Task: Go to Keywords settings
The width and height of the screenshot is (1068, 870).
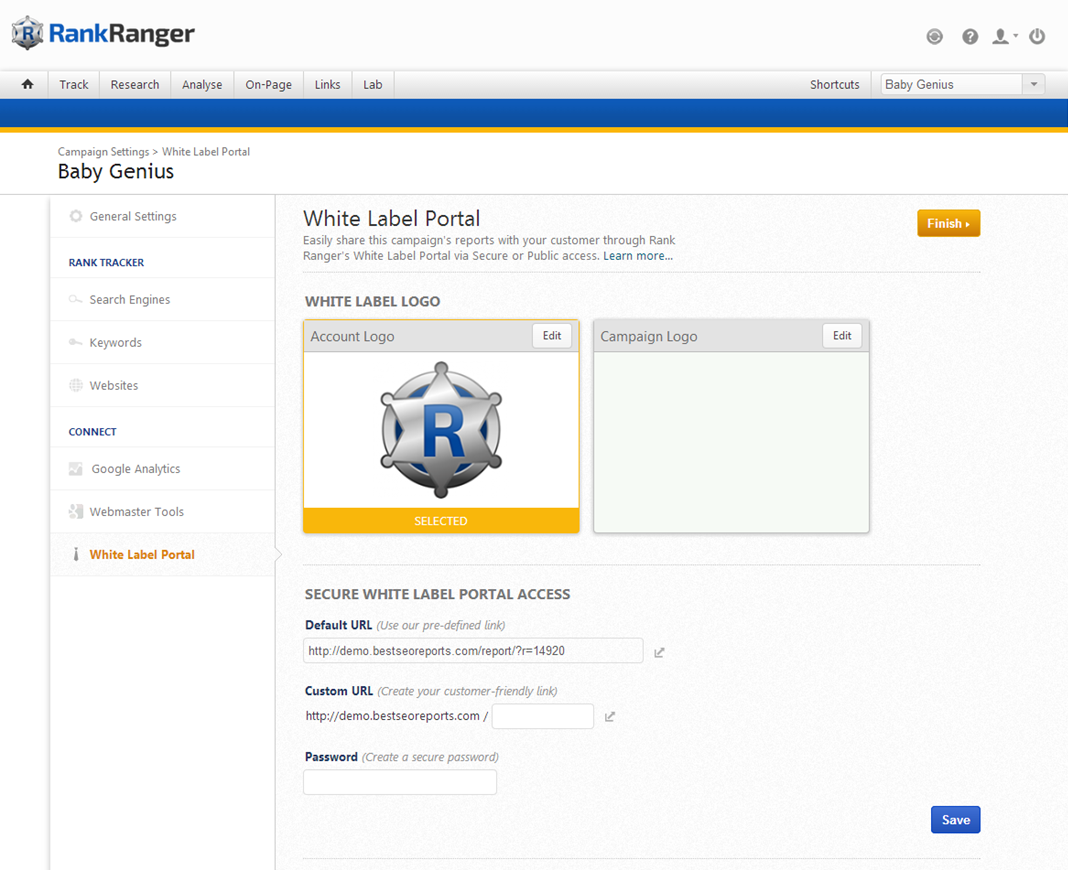Action: coord(163,342)
